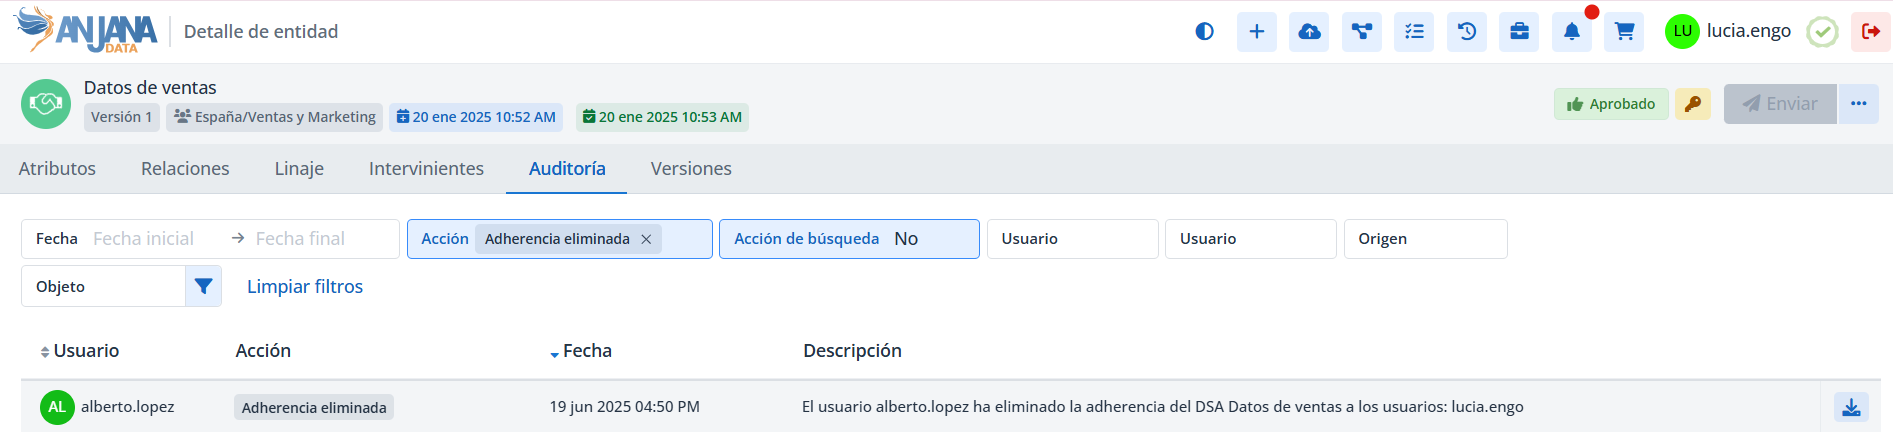1893x432 pixels.
Task: Click the 'Limpiar filtros' link
Action: [305, 287]
